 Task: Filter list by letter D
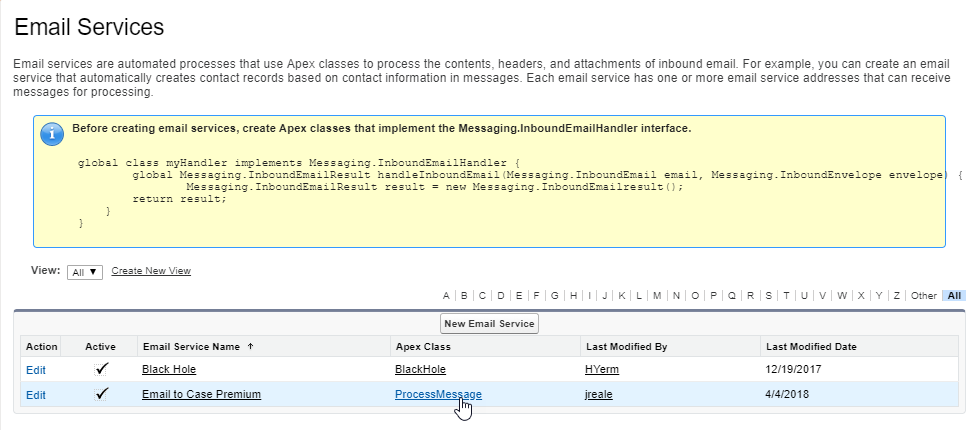point(501,296)
